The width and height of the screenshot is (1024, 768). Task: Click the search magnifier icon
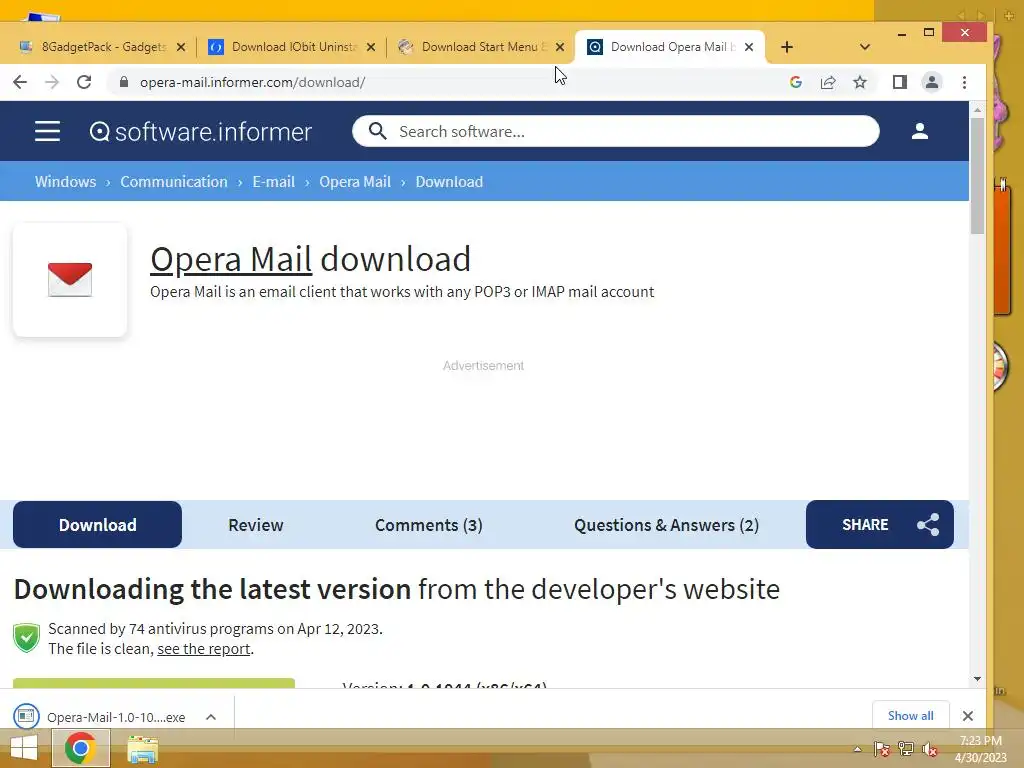pos(377,131)
